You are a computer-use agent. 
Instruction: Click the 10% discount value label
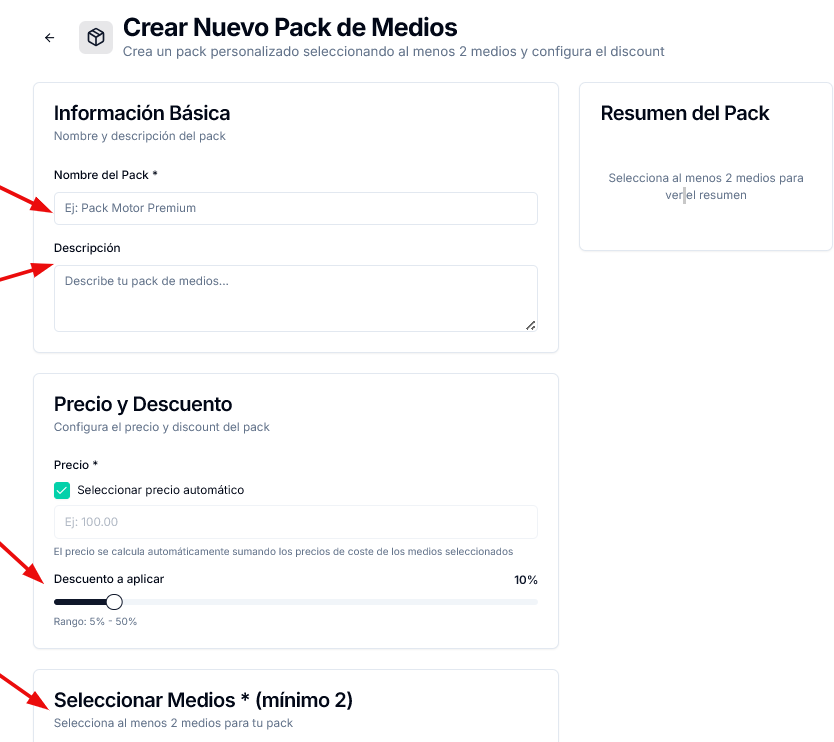[x=521, y=579]
